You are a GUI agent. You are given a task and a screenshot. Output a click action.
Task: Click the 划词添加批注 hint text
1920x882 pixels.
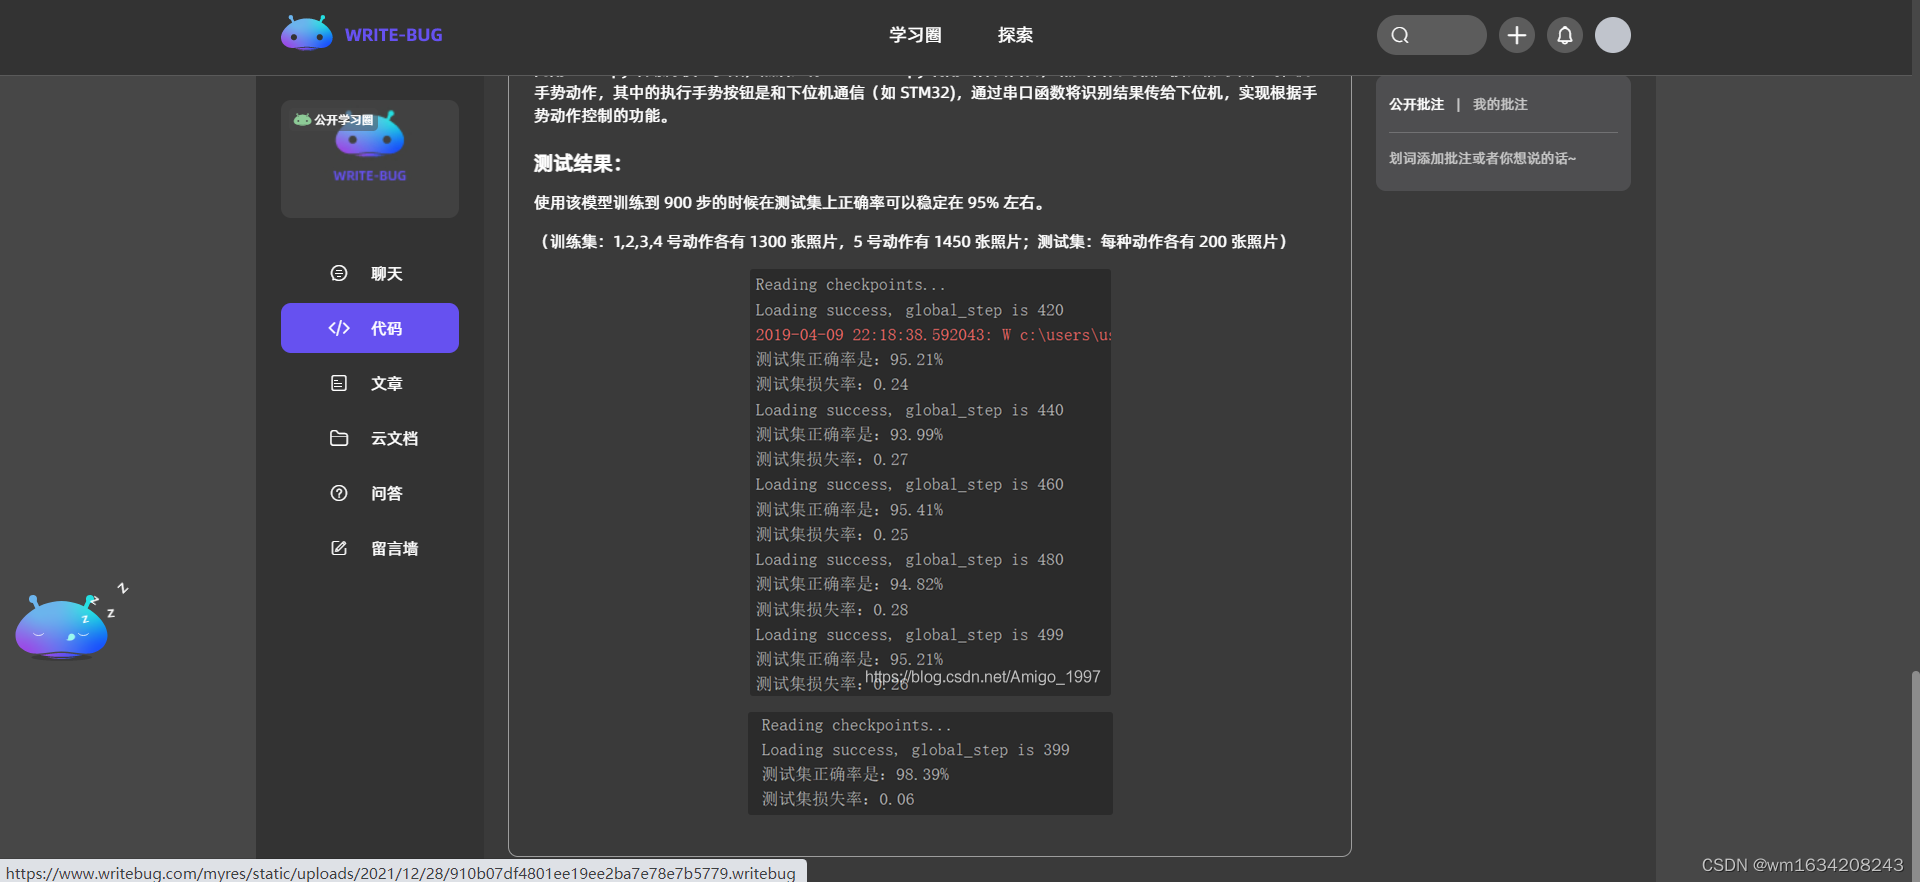coord(1482,158)
